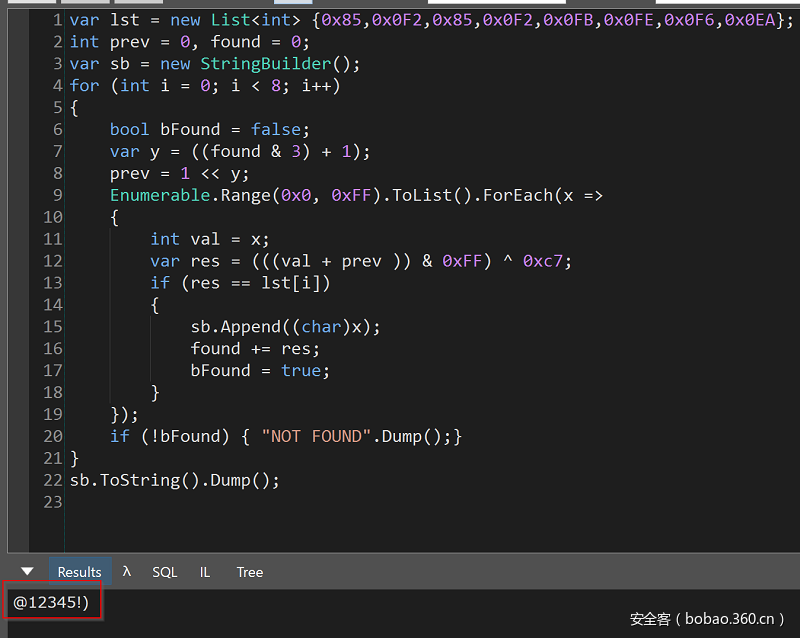800x638 pixels.
Task: Open the Tree tab
Action: [x=249, y=572]
